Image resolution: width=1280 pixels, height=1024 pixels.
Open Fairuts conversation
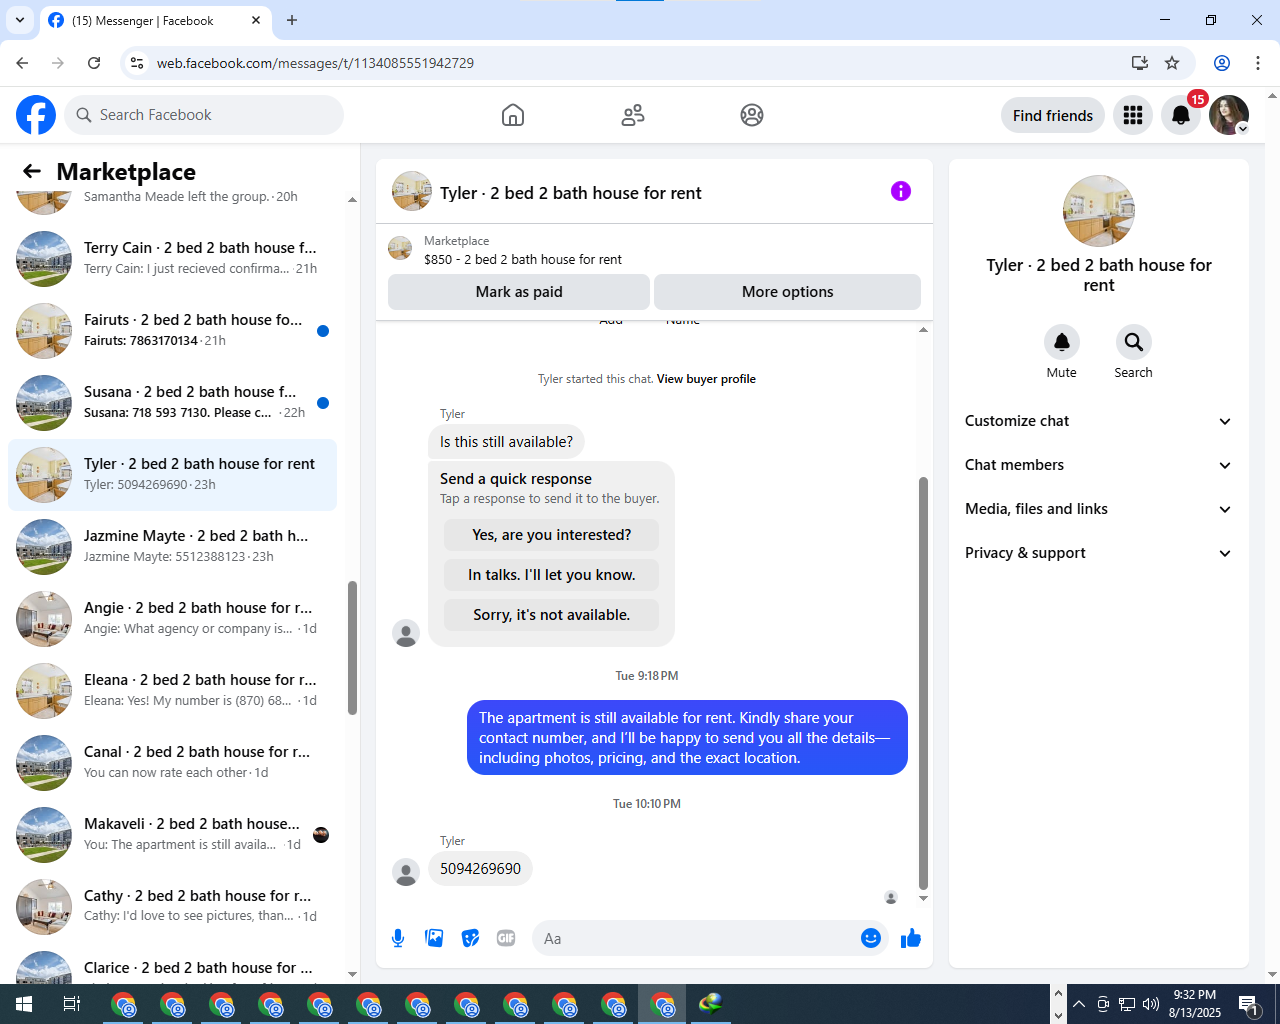click(172, 331)
